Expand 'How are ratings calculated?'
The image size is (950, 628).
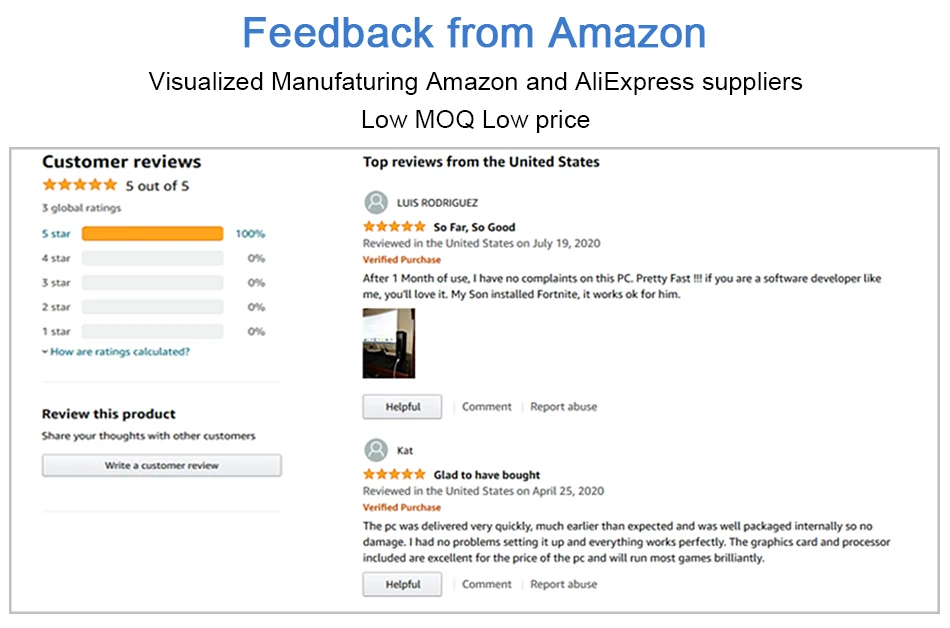coord(116,352)
